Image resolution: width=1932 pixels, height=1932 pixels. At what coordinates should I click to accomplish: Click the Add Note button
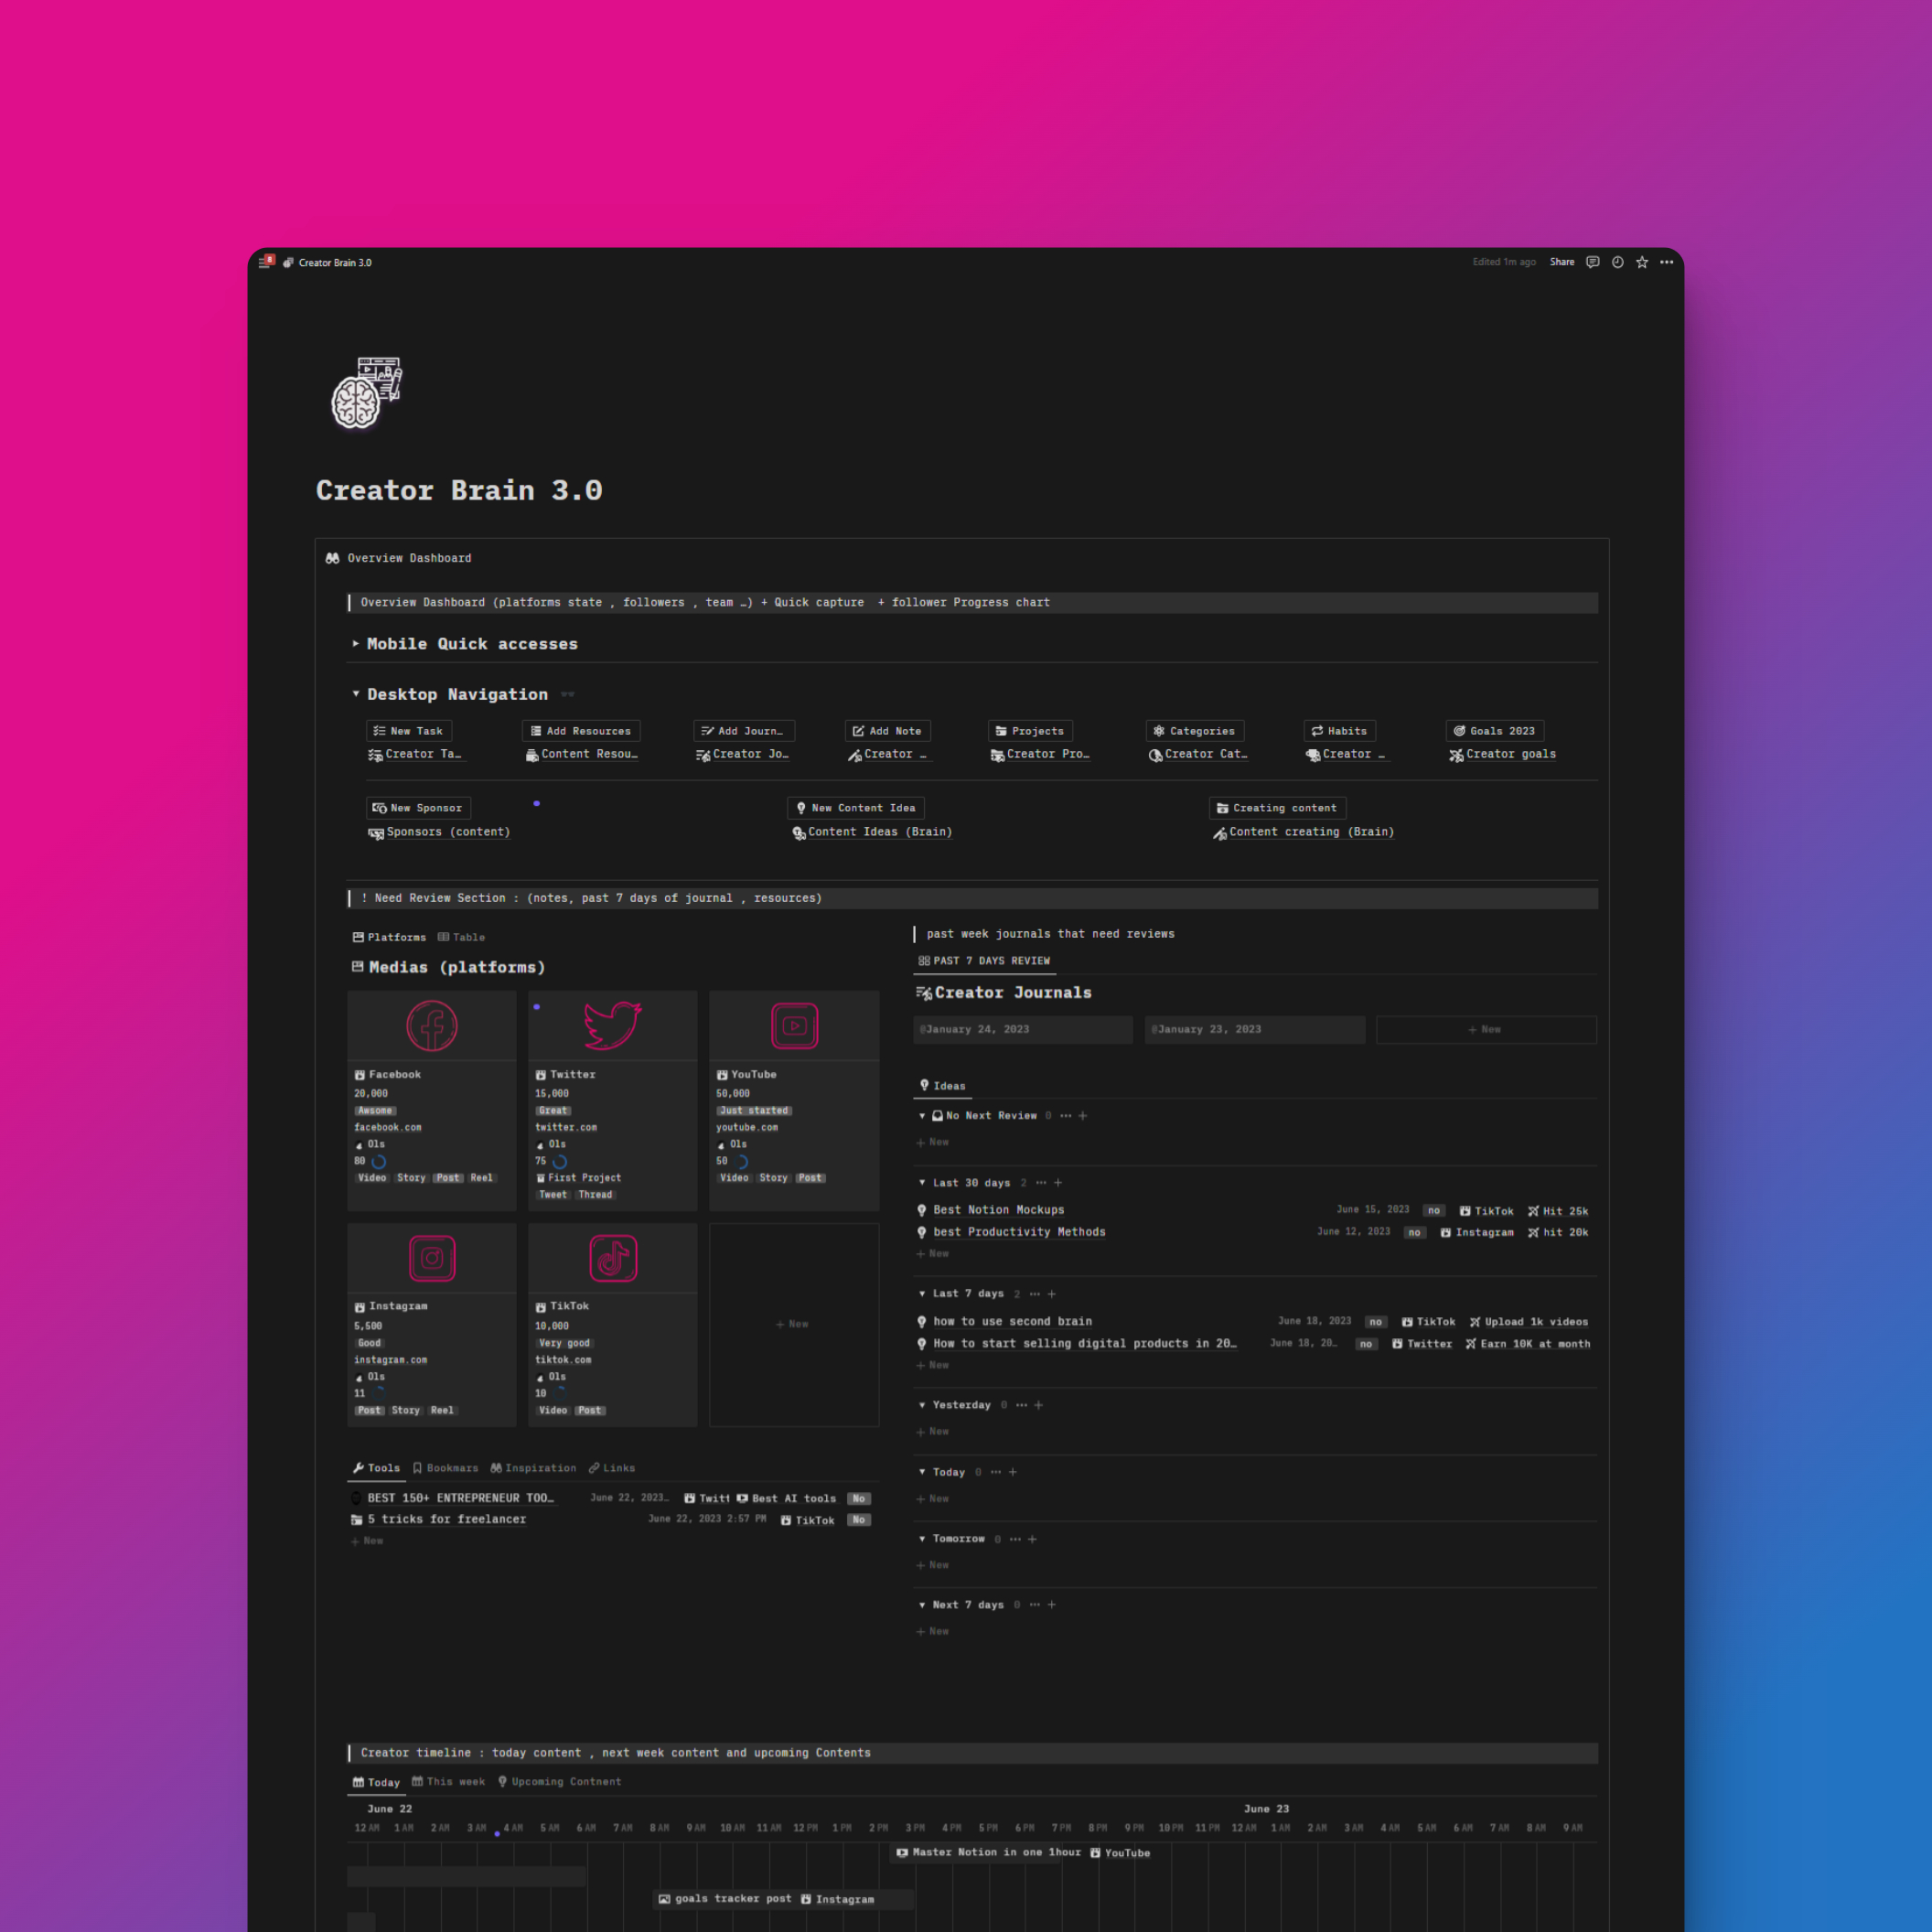(887, 731)
